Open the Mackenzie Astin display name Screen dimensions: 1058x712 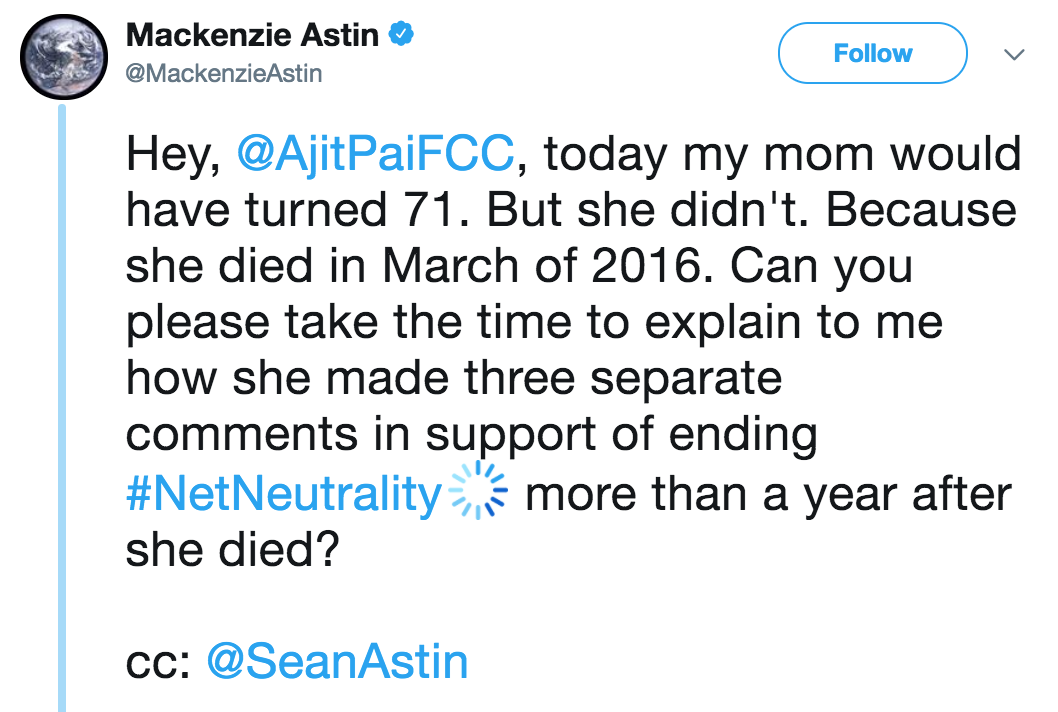253,36
